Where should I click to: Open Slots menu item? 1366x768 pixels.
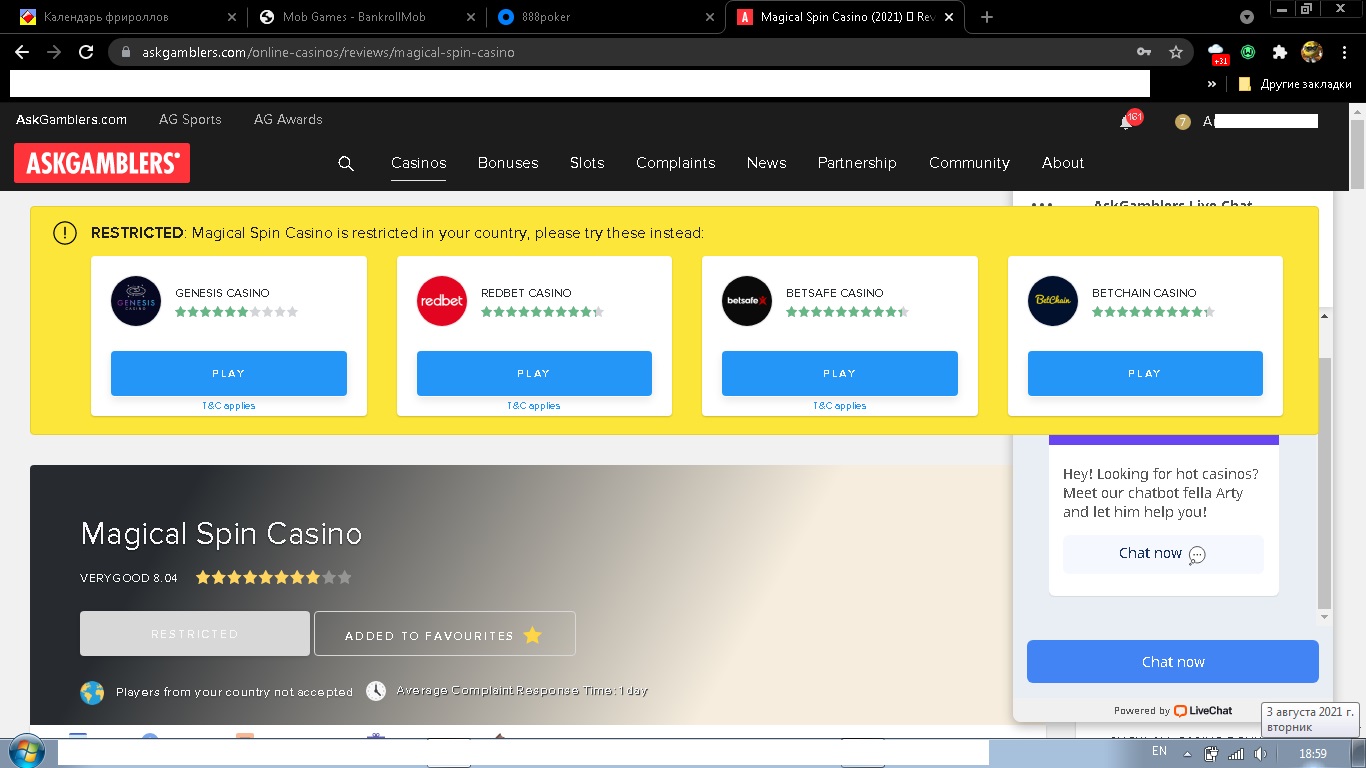click(587, 163)
